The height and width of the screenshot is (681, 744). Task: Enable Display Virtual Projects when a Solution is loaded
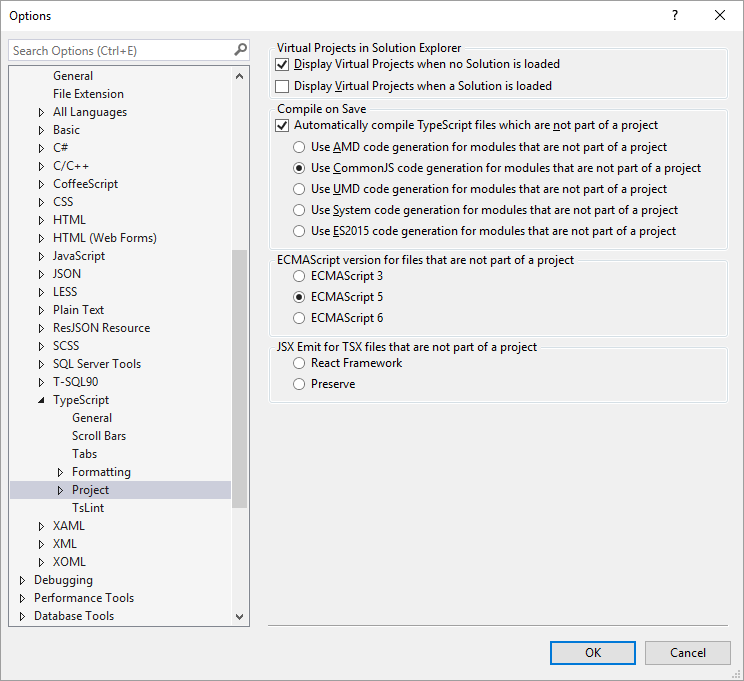(282, 86)
